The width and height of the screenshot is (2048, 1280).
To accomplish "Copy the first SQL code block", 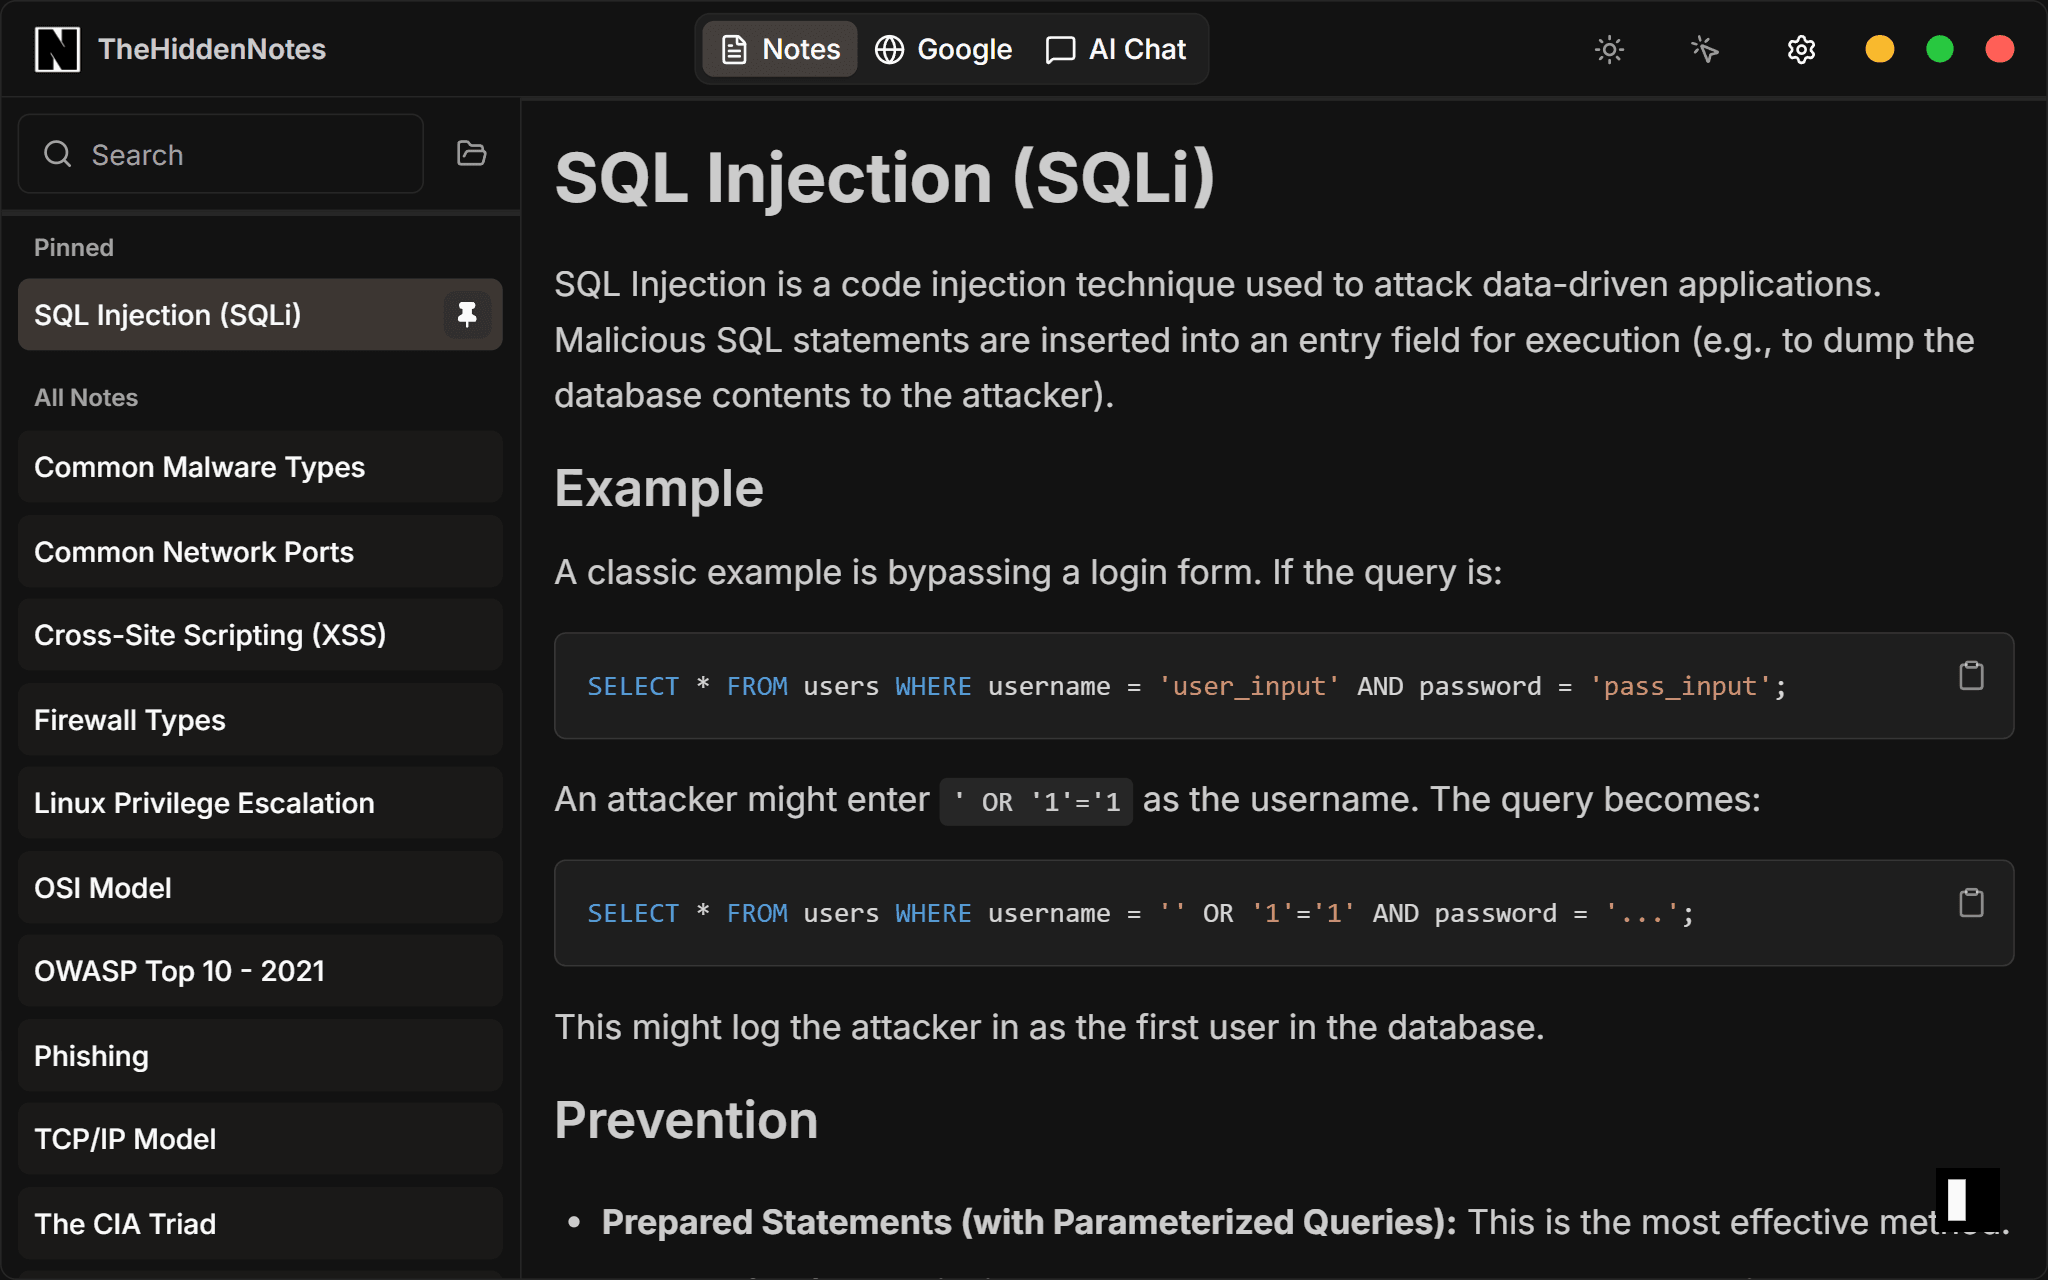I will point(1970,676).
